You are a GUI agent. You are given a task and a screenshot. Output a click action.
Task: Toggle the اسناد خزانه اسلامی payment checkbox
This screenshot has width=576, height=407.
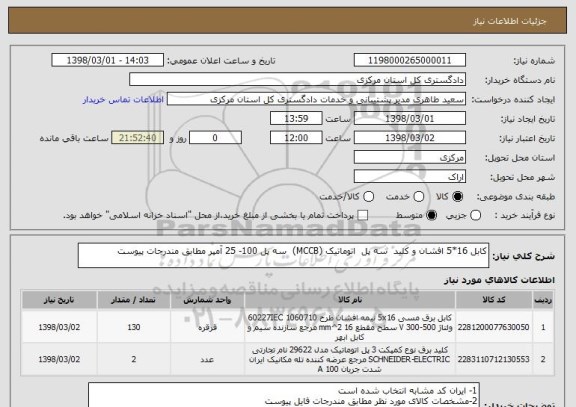coord(363,216)
